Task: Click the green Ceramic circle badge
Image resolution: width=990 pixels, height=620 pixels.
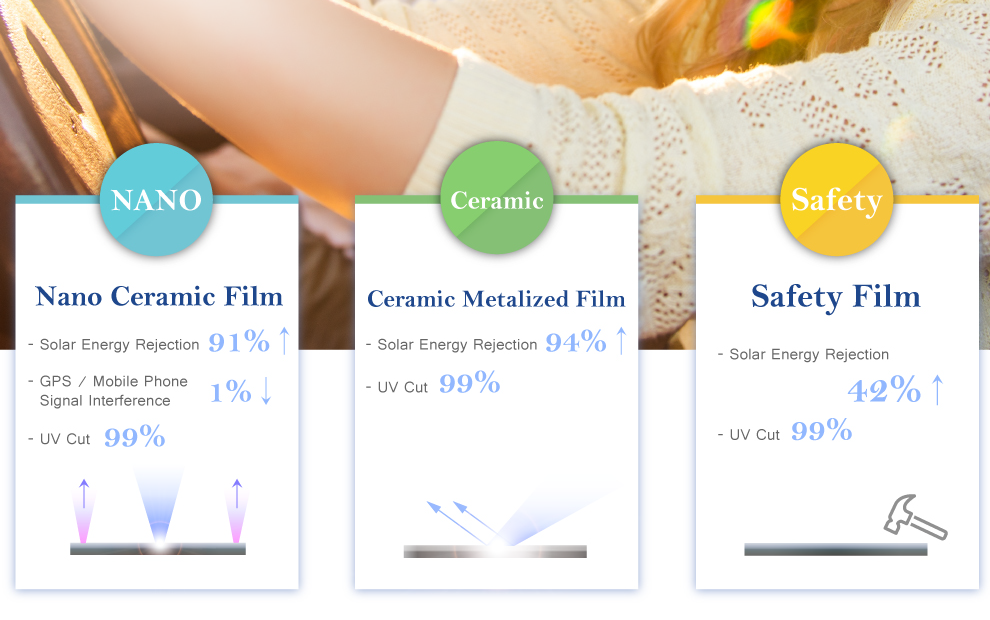Action: (496, 198)
